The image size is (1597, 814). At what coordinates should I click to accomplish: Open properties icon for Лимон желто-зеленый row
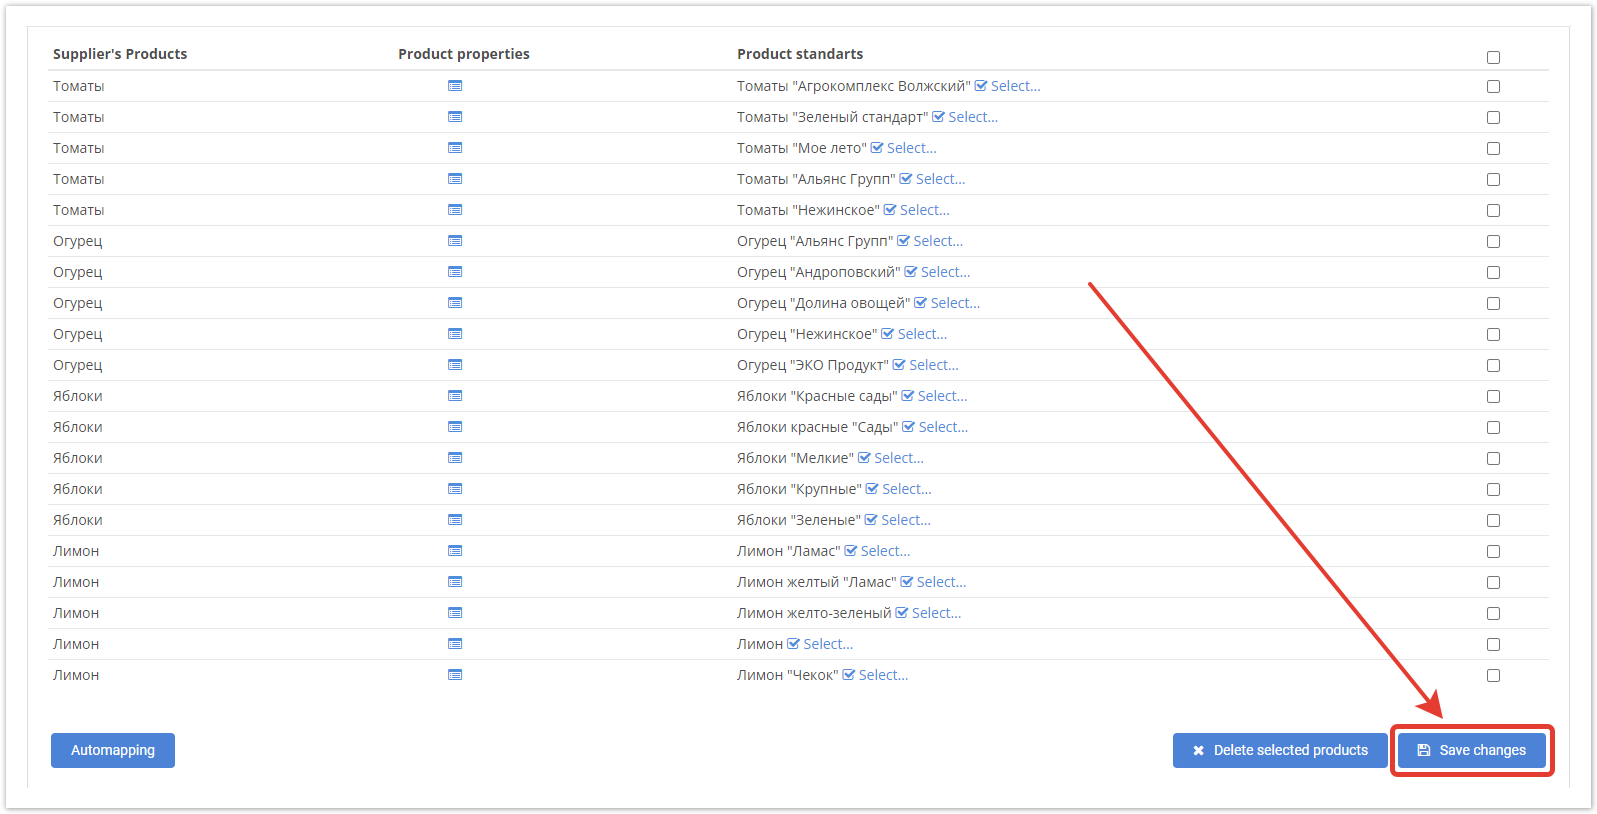click(x=455, y=613)
